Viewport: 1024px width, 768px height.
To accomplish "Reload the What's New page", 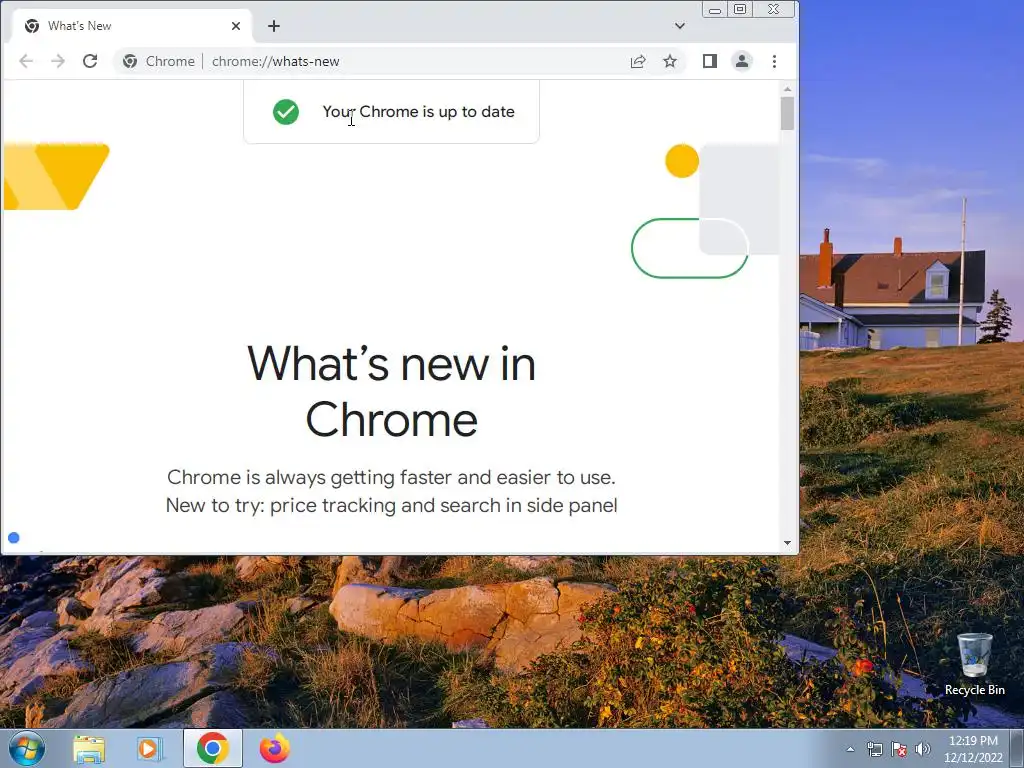I will coord(90,61).
